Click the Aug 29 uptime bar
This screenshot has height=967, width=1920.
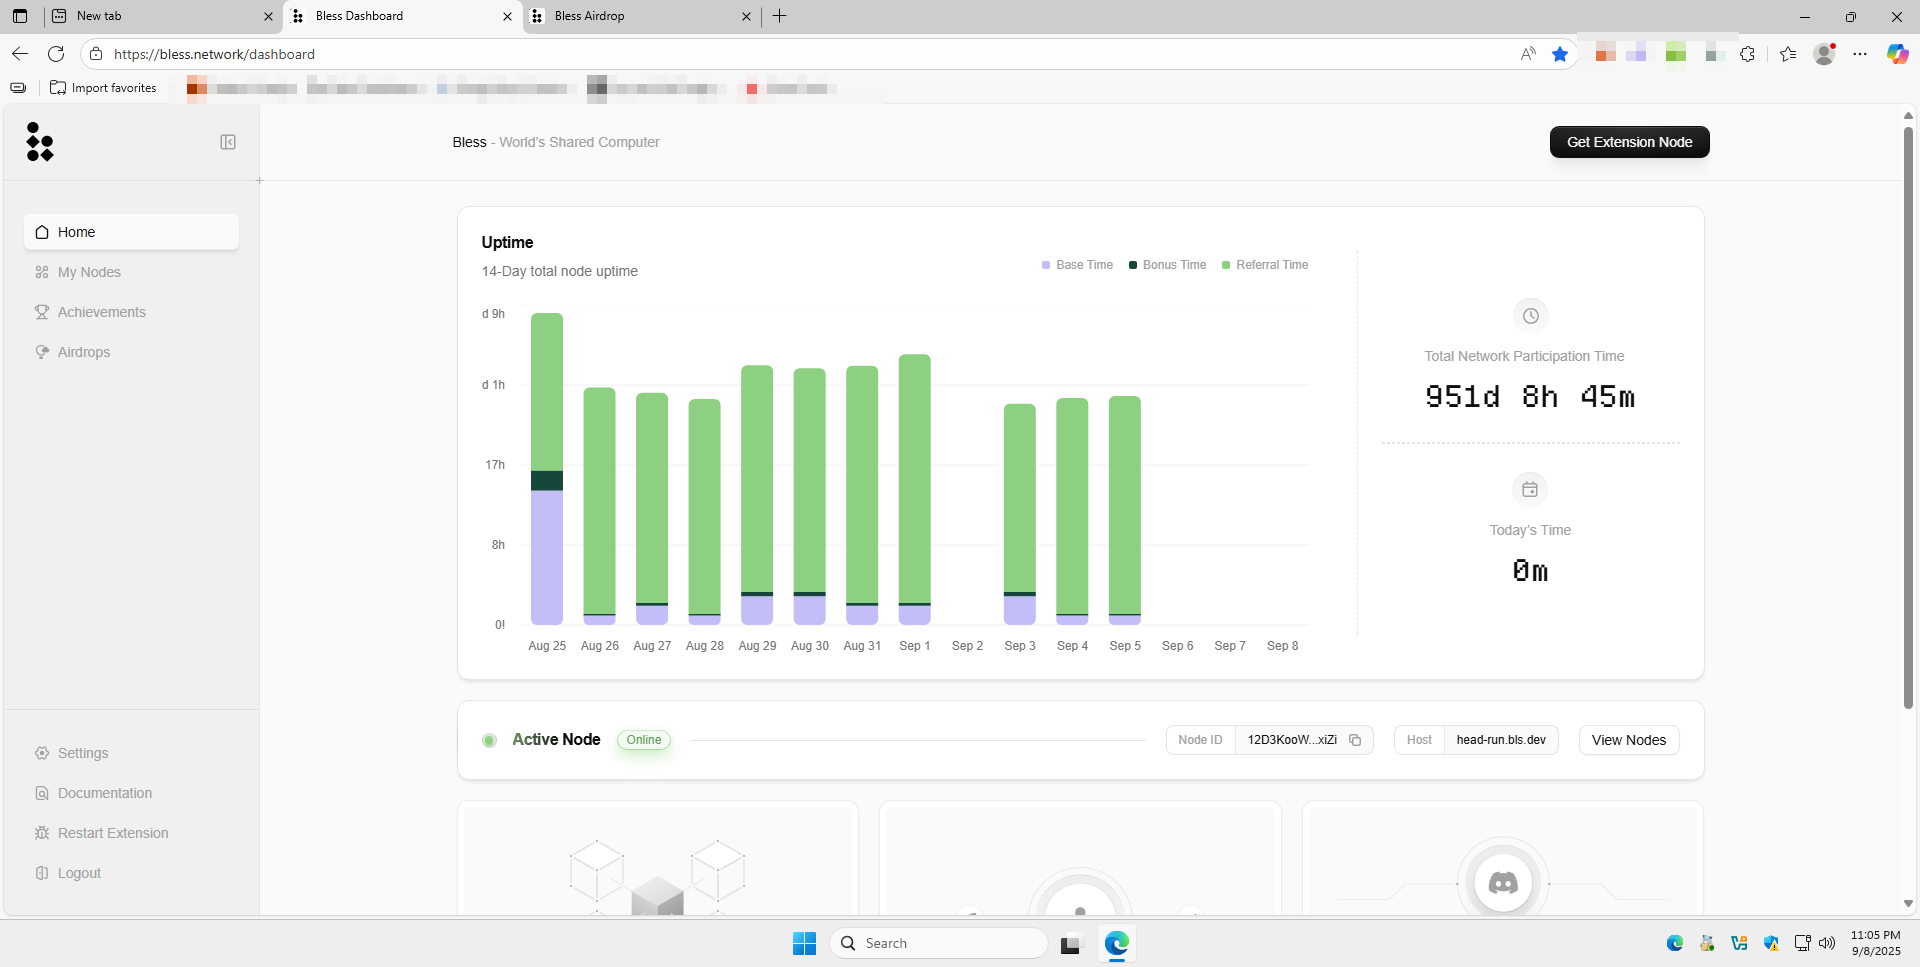757,495
